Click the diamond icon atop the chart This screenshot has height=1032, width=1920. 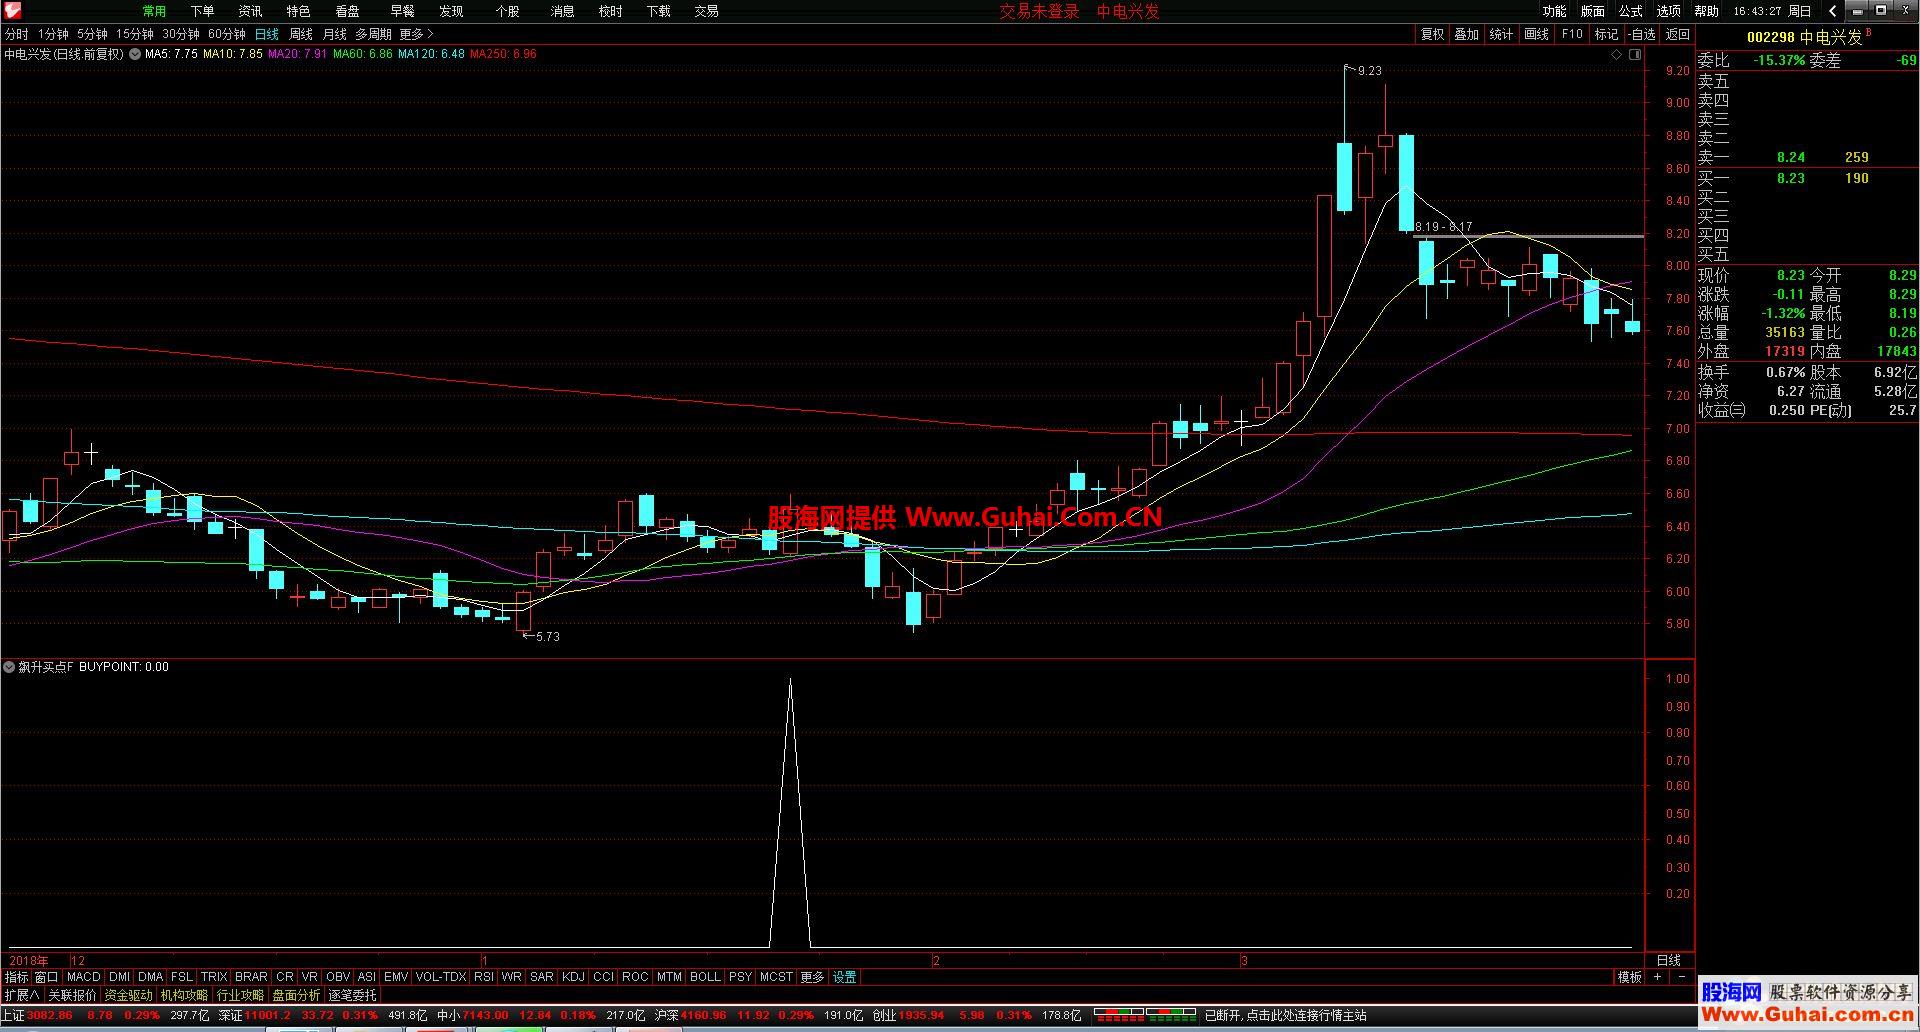[1617, 55]
